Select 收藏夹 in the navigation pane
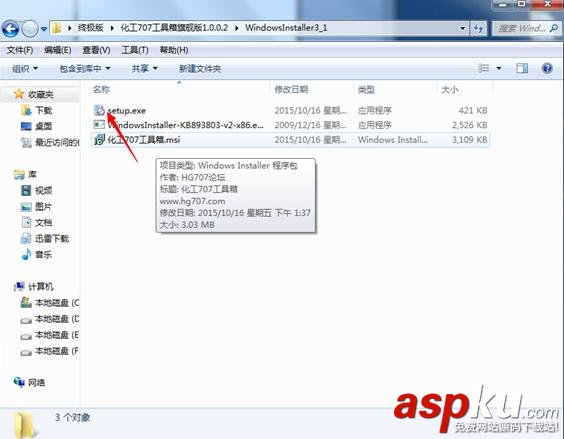The height and width of the screenshot is (439, 564). pyautogui.click(x=41, y=95)
